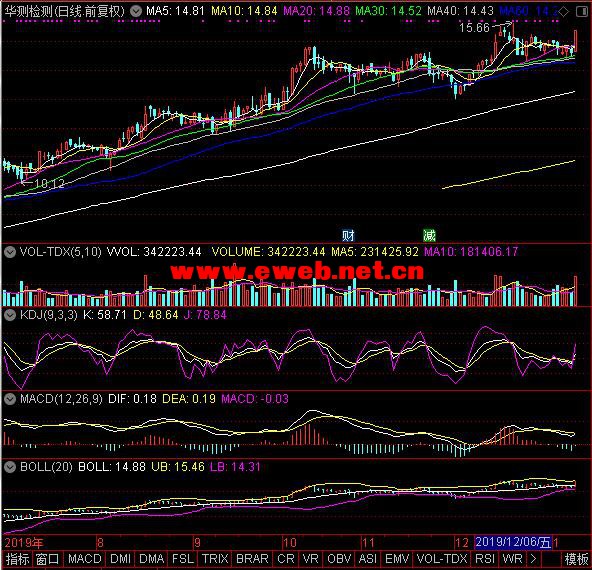Switch to the CR indicator tab
Viewport: 592px width, 570px height.
point(285,559)
